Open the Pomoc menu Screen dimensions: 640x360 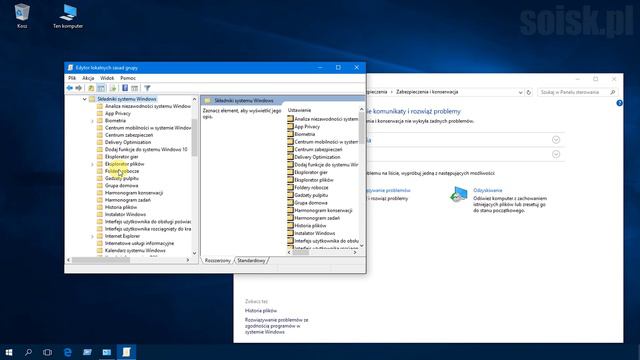tap(128, 78)
